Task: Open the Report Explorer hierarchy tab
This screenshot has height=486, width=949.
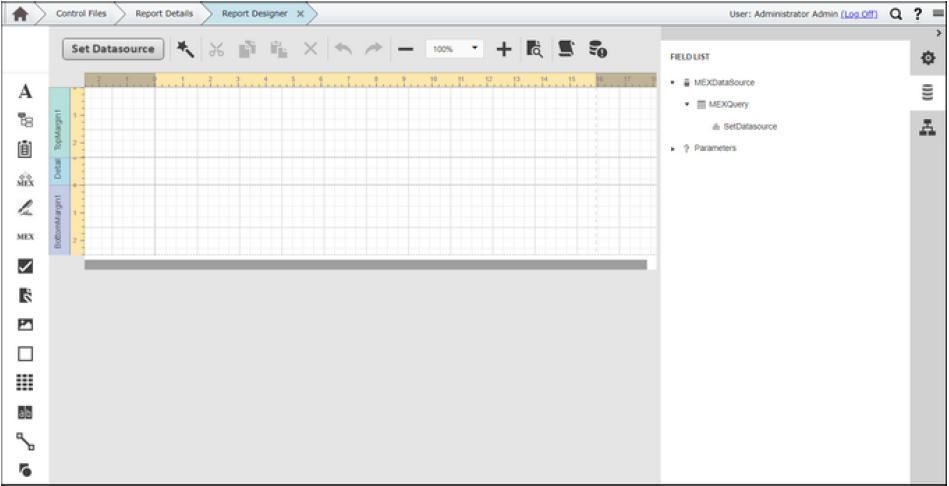Action: coord(927,128)
